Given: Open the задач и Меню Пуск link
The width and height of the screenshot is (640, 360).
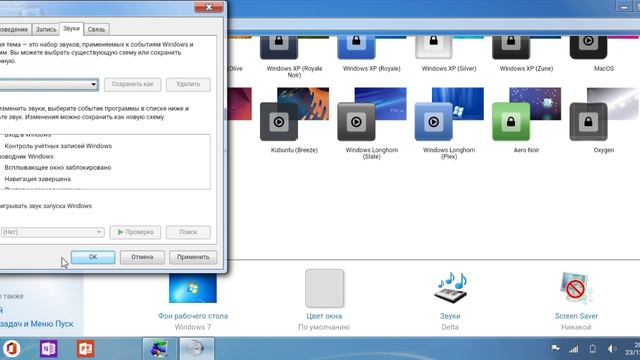Looking at the screenshot, I should tap(37, 324).
